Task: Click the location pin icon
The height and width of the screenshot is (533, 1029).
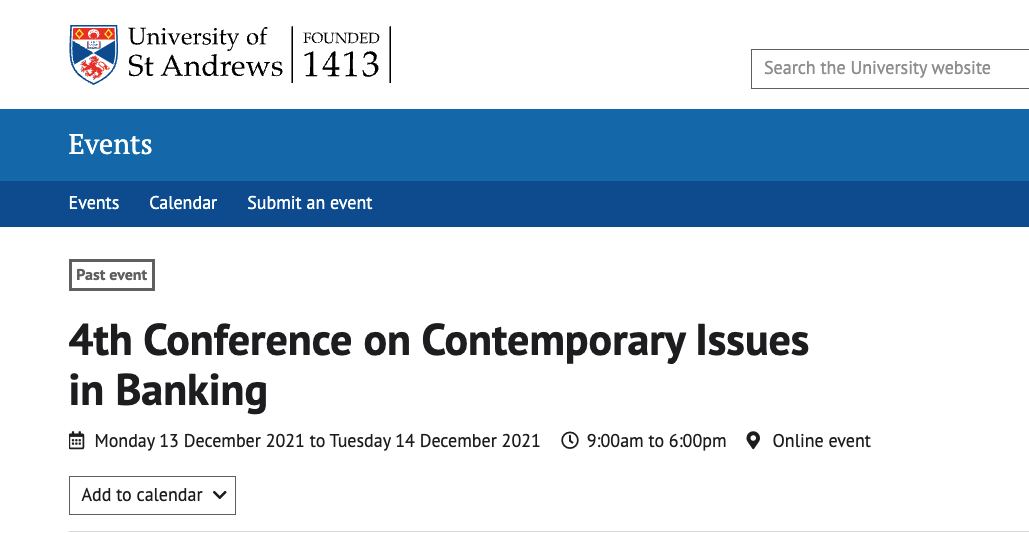Action: [x=753, y=440]
